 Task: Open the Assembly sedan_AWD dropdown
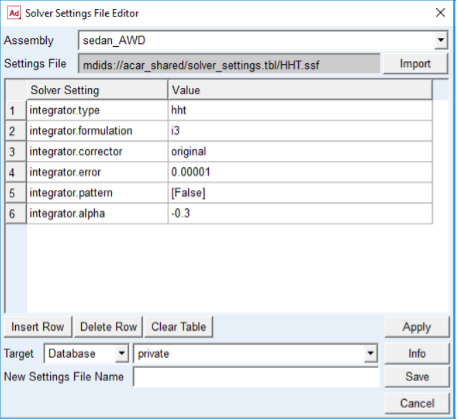pos(441,40)
